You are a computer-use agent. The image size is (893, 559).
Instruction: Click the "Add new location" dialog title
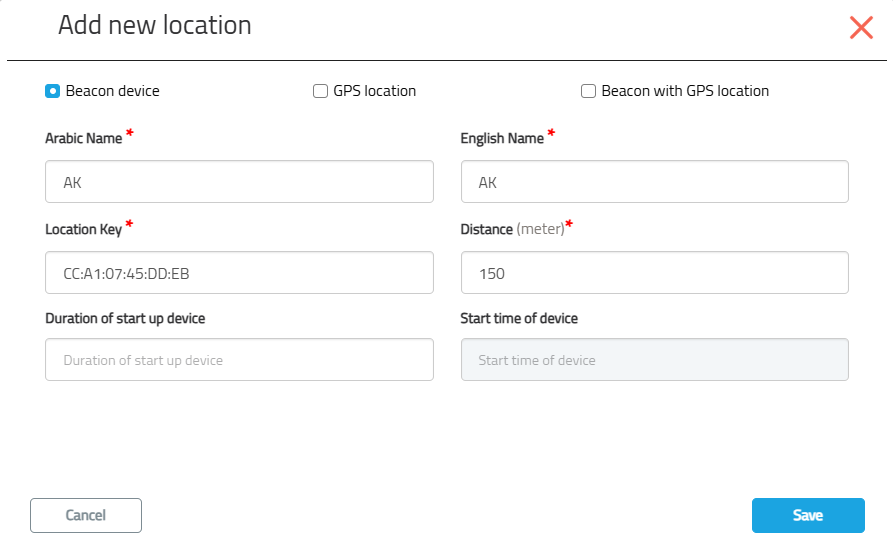155,25
